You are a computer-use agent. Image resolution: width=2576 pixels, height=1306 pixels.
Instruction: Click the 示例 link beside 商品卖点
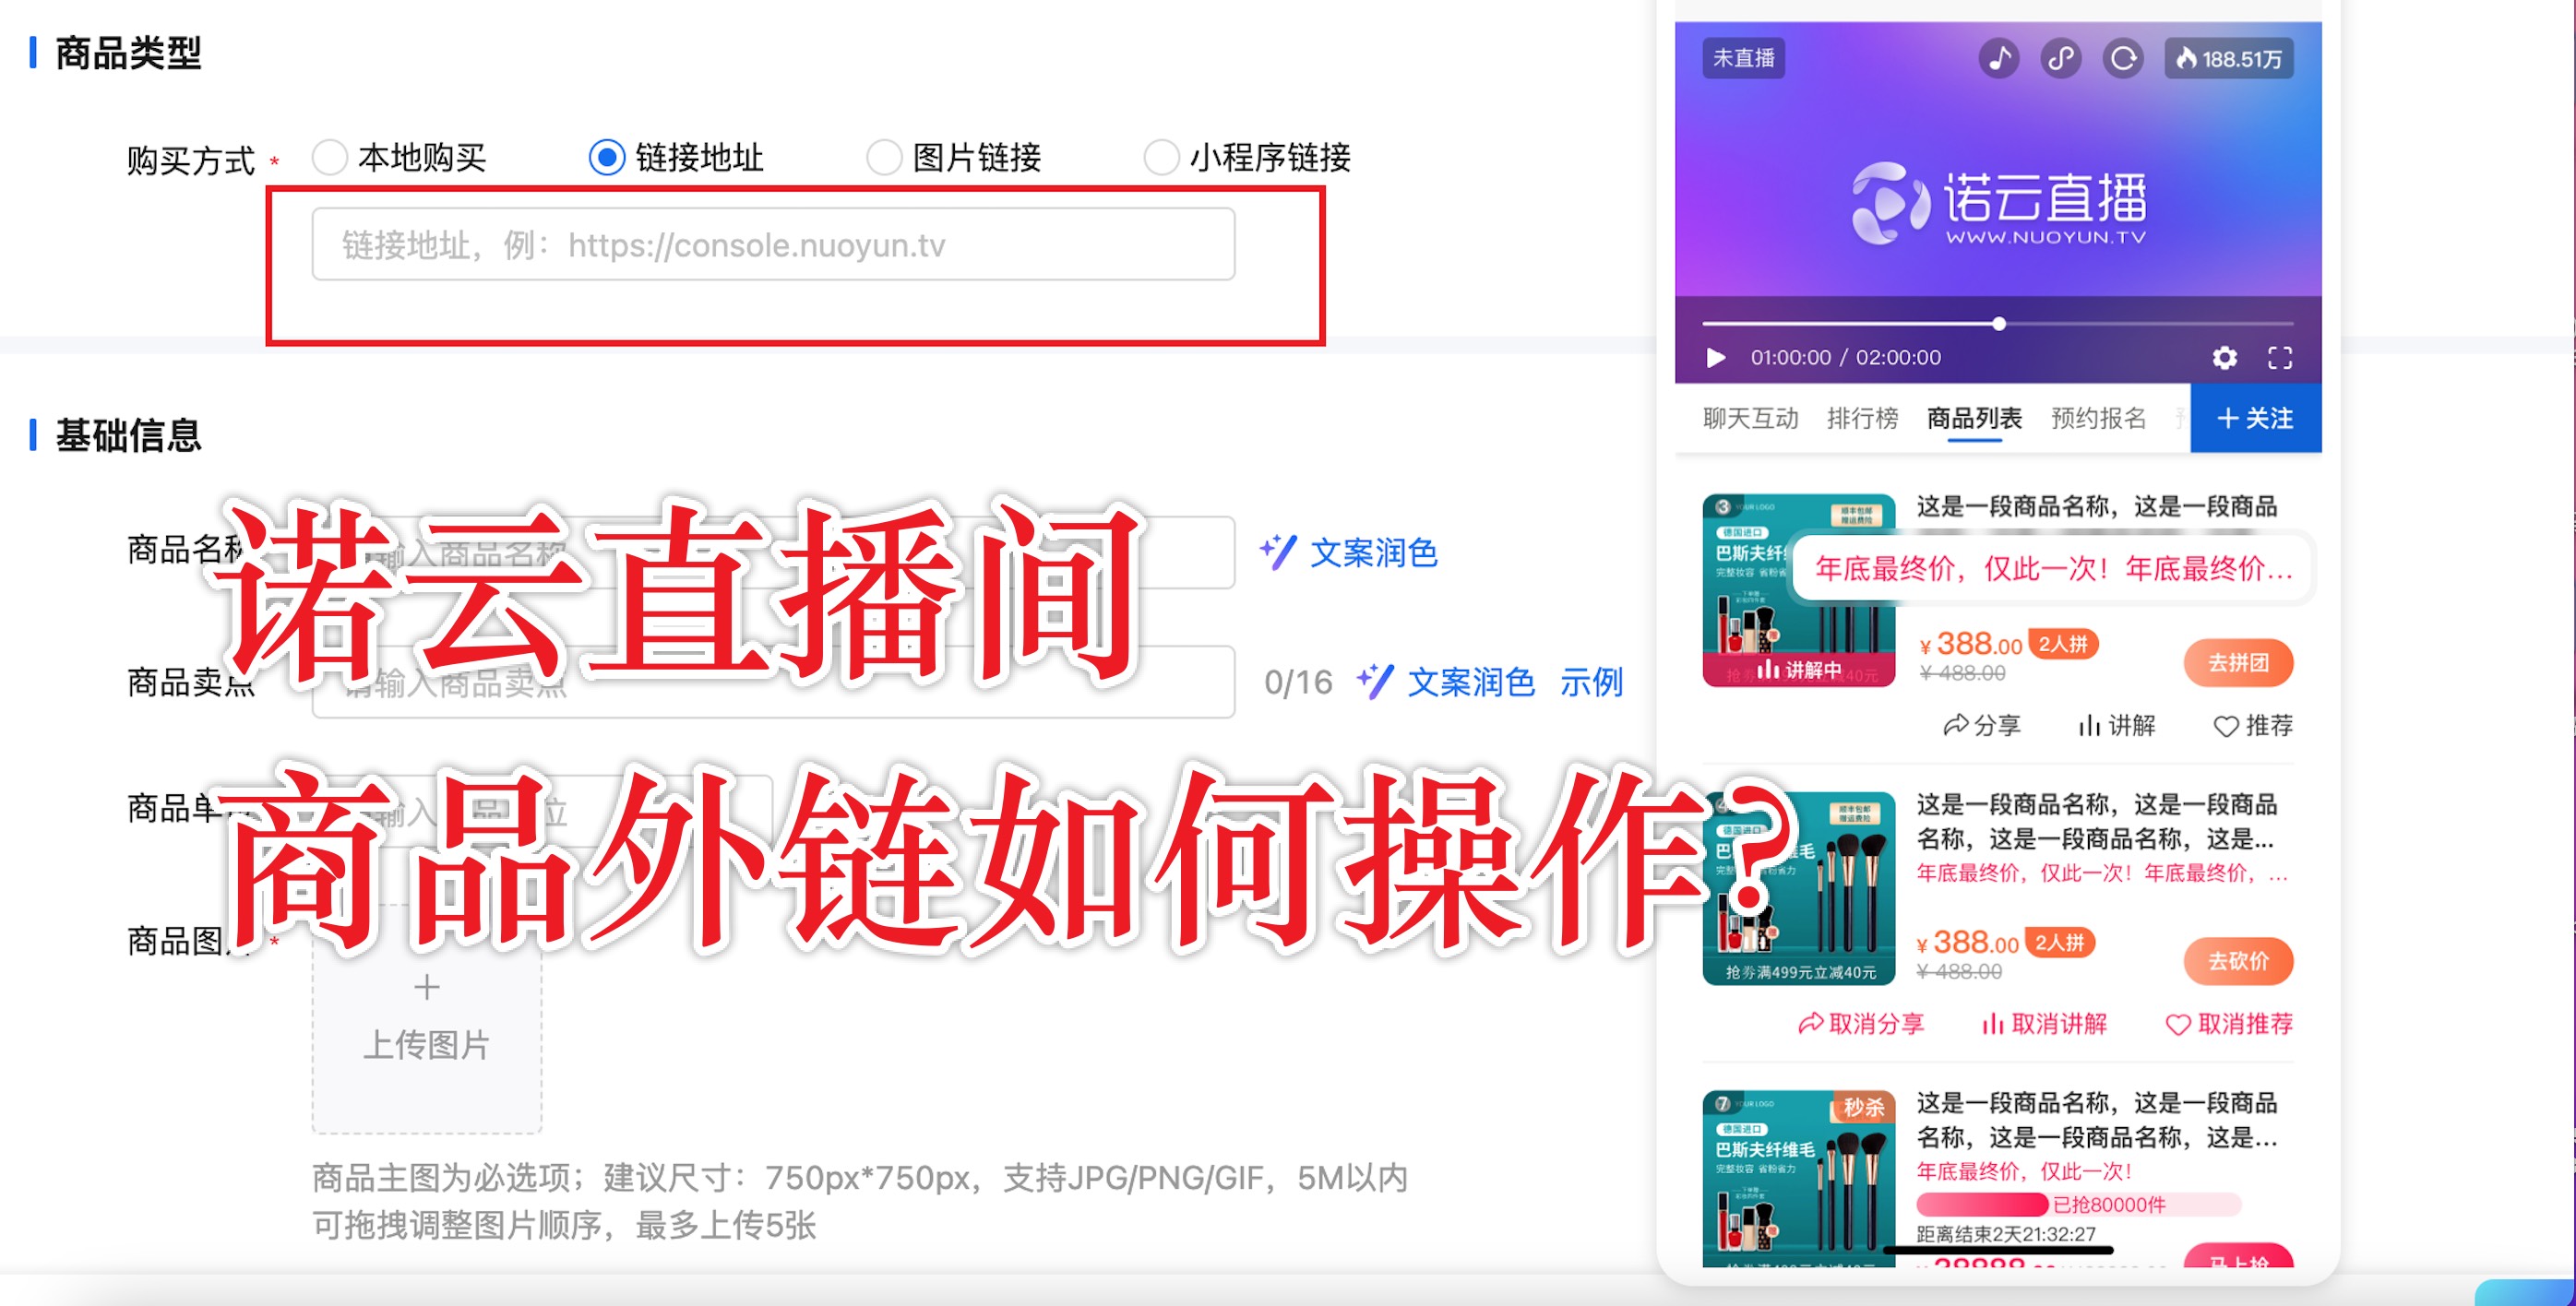pyautogui.click(x=1591, y=682)
